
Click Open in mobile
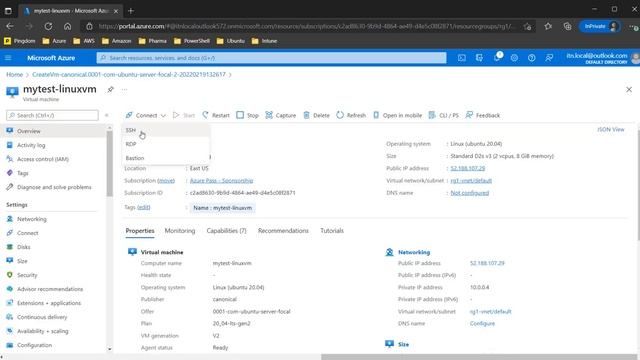[398, 115]
